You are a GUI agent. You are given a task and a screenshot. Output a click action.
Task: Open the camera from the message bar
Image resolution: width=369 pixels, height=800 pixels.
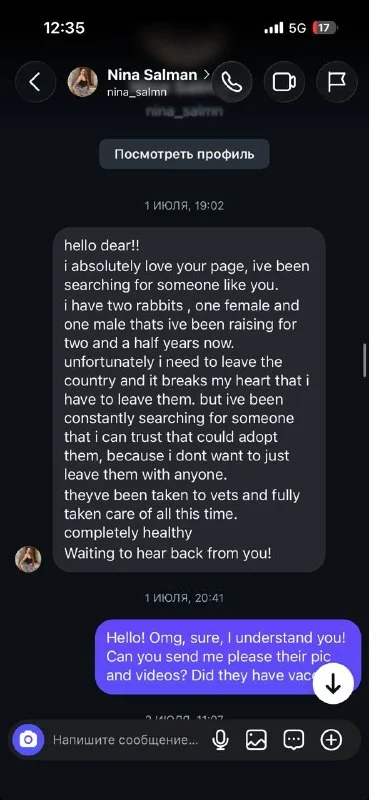29,739
